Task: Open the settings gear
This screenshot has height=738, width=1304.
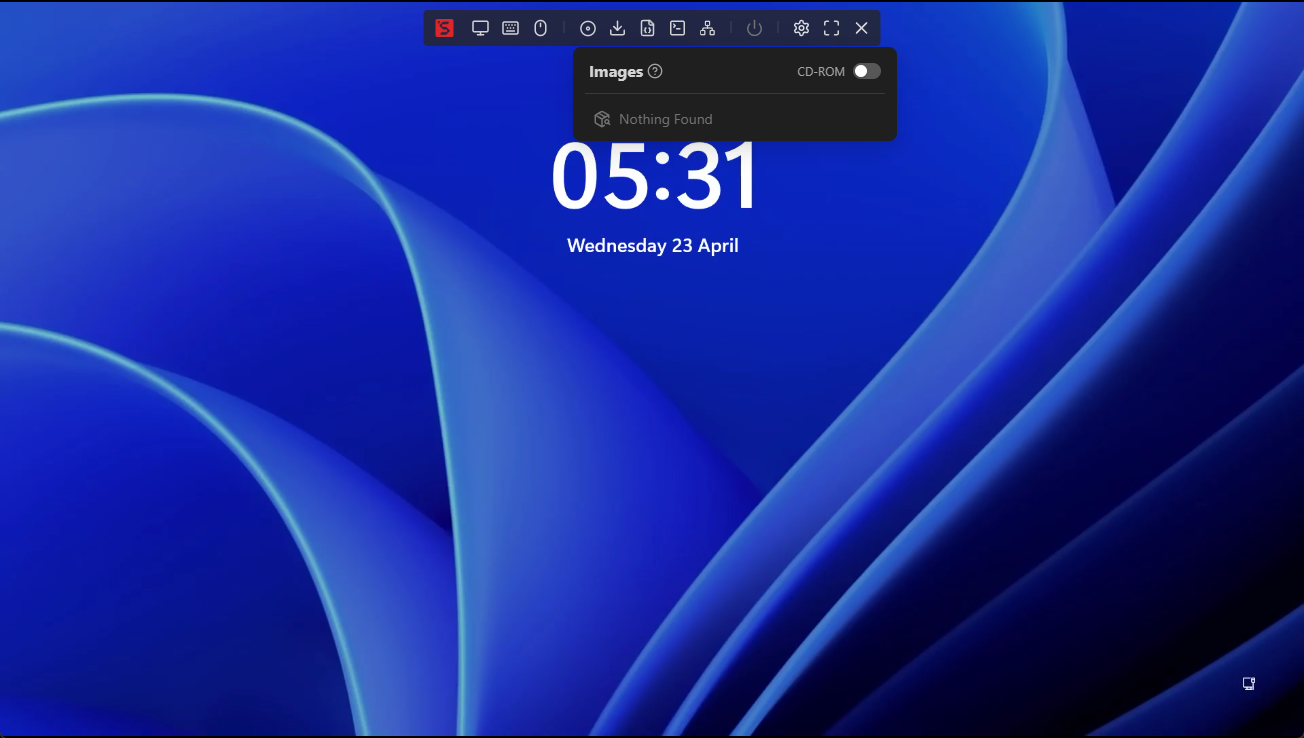Action: [x=801, y=28]
